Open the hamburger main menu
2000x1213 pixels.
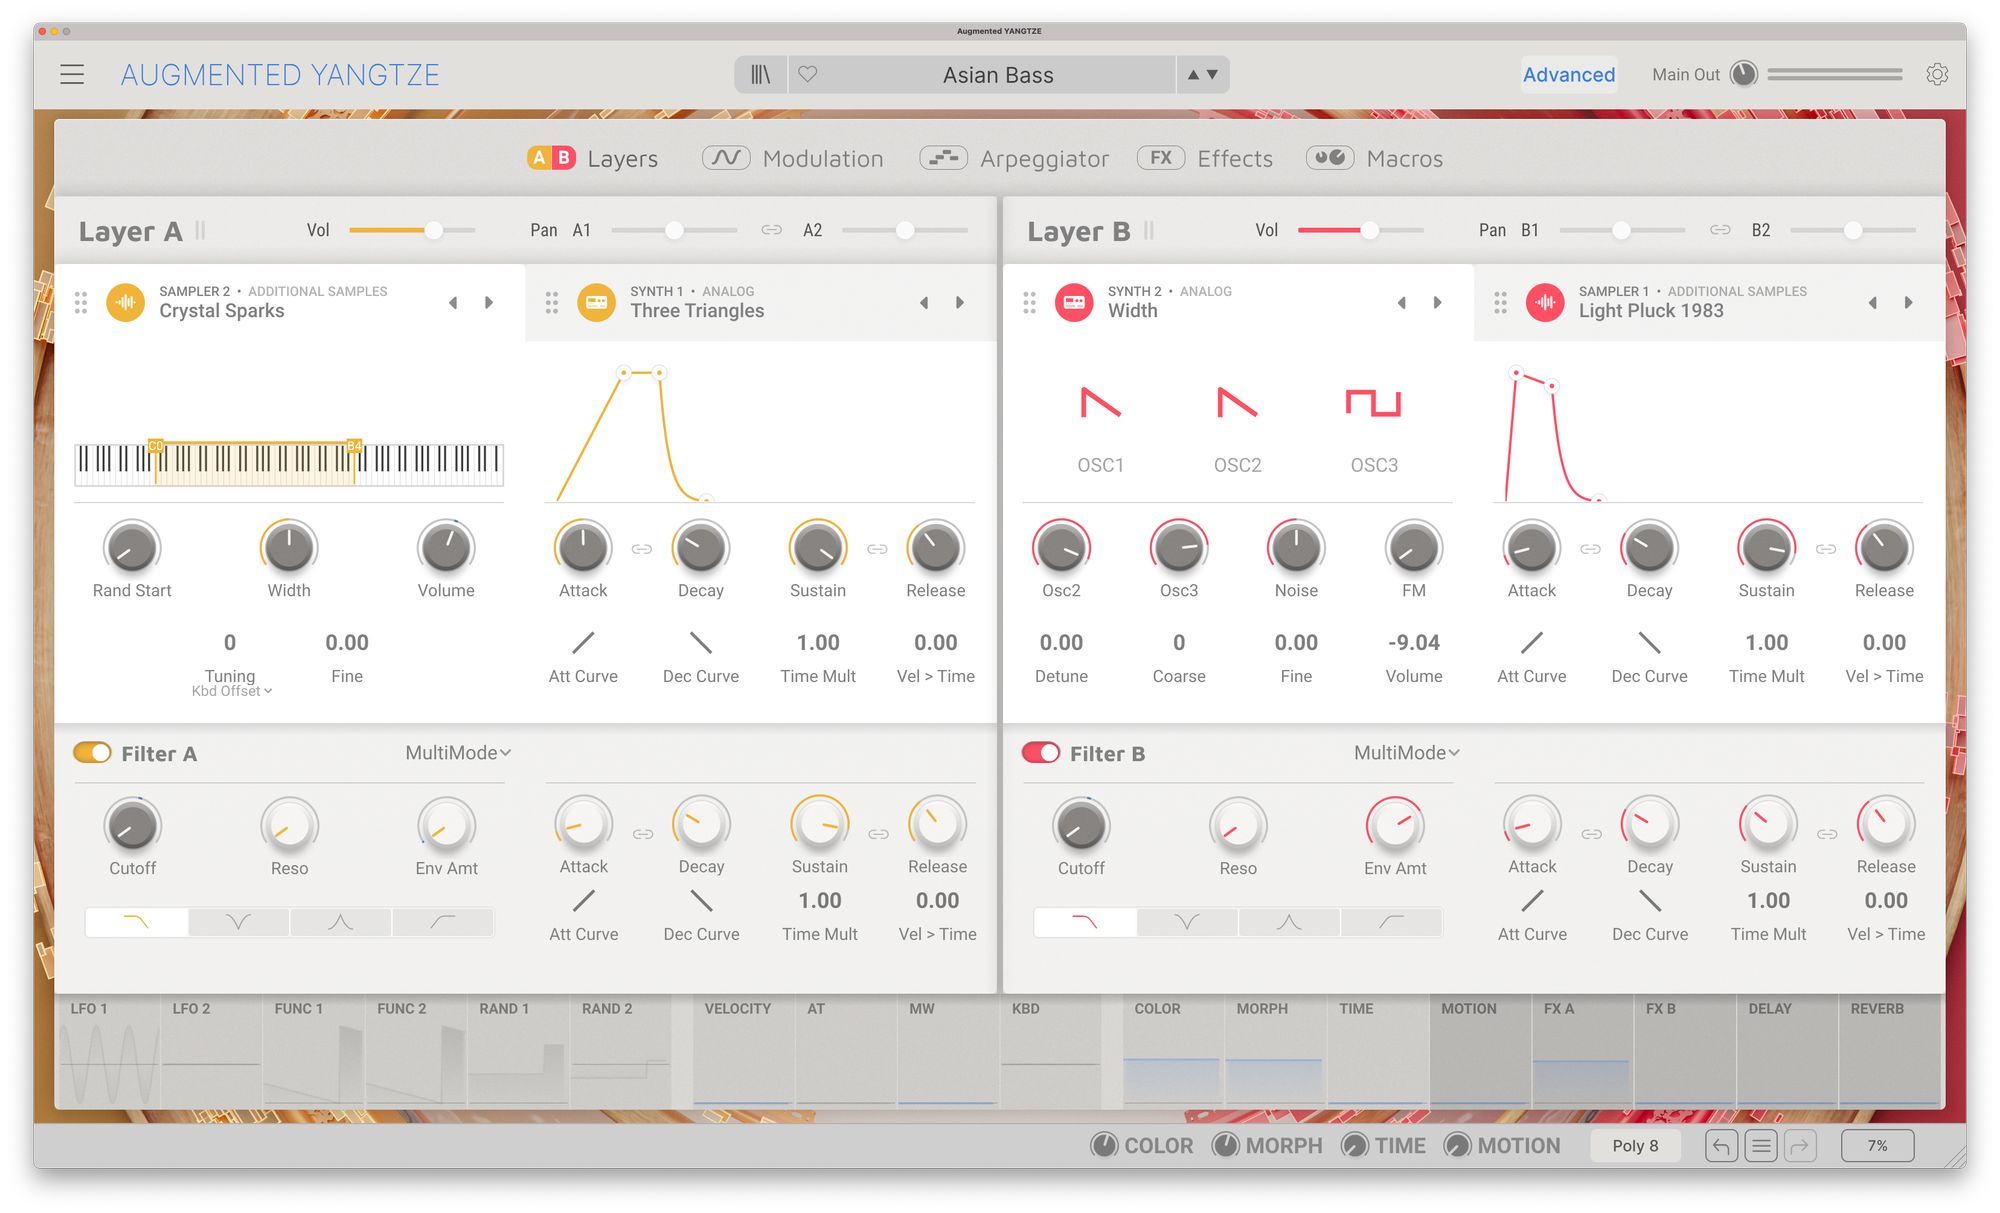(x=72, y=75)
